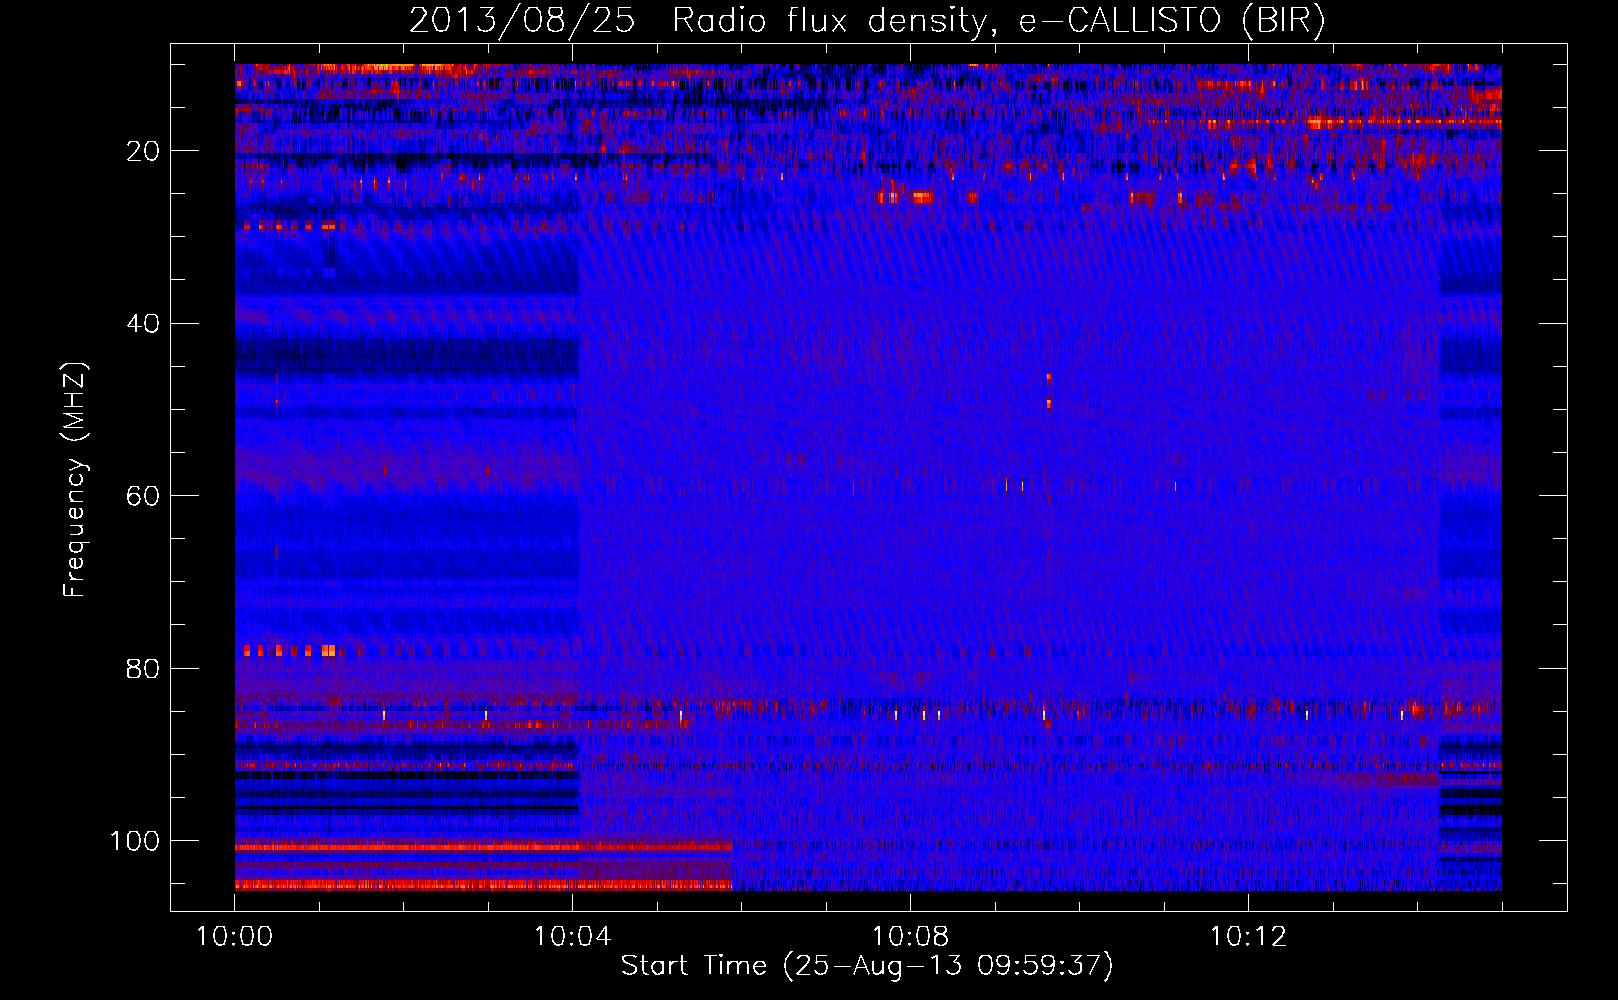Screen dimensions: 1618x1000
Task: Click the 60 MHz frequency tick label
Action: point(143,496)
